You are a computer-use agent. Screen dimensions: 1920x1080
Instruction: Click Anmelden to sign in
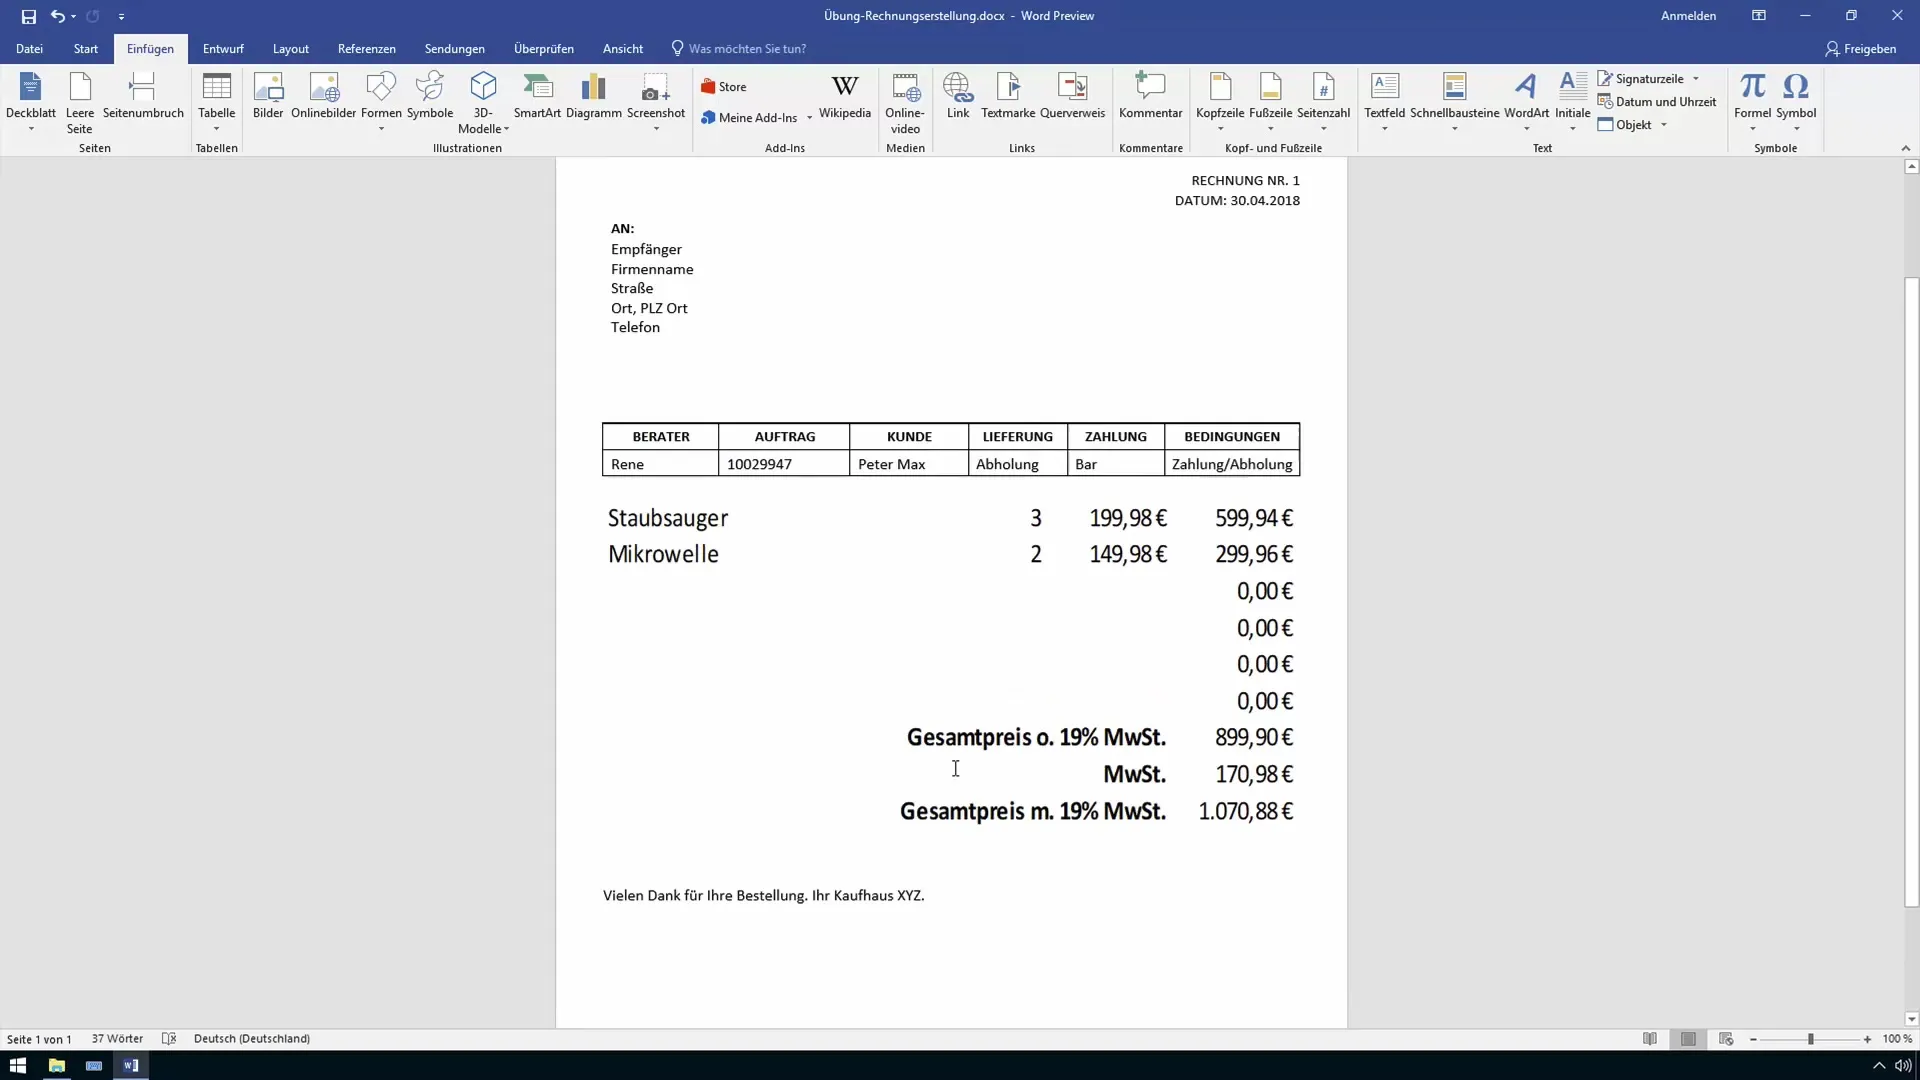(x=1689, y=16)
